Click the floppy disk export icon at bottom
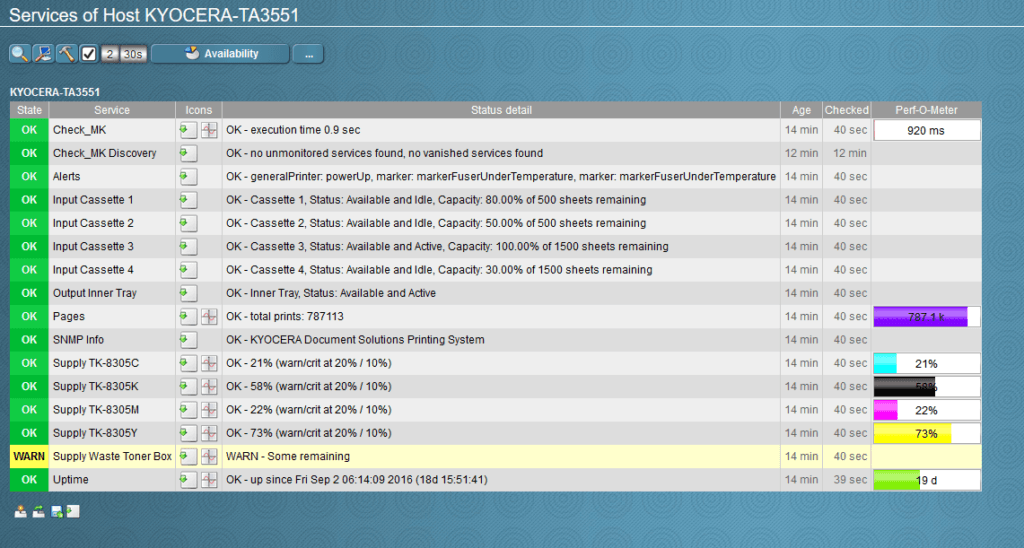The width and height of the screenshot is (1024, 548). [x=57, y=511]
